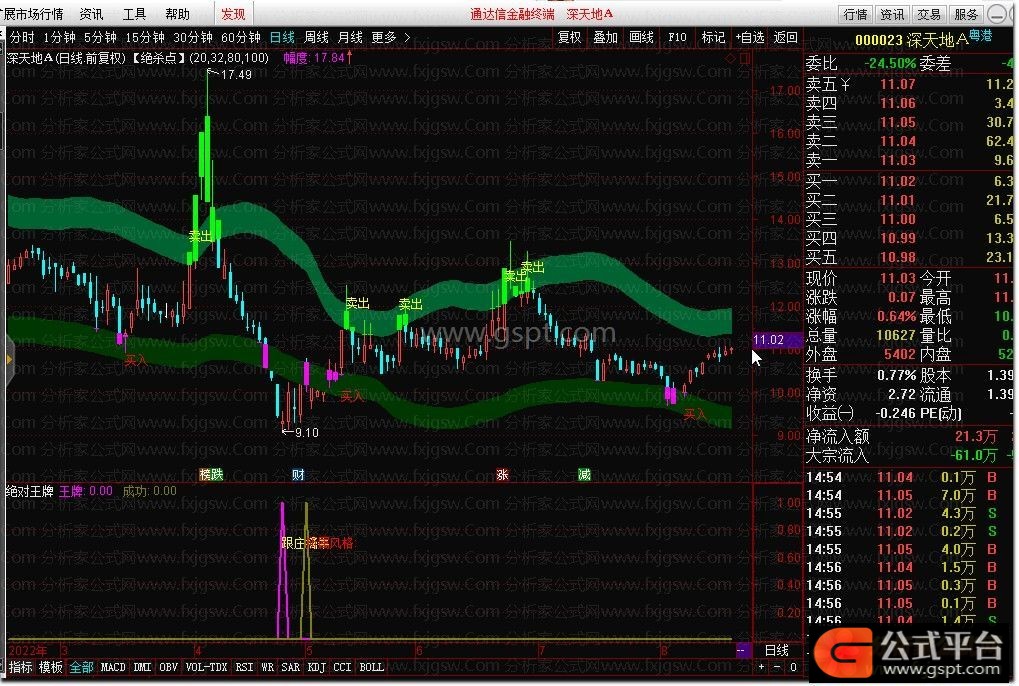The width and height of the screenshot is (1019, 686).
Task: Click the 0 reset button beside zoom controls
Action: pos(793,667)
